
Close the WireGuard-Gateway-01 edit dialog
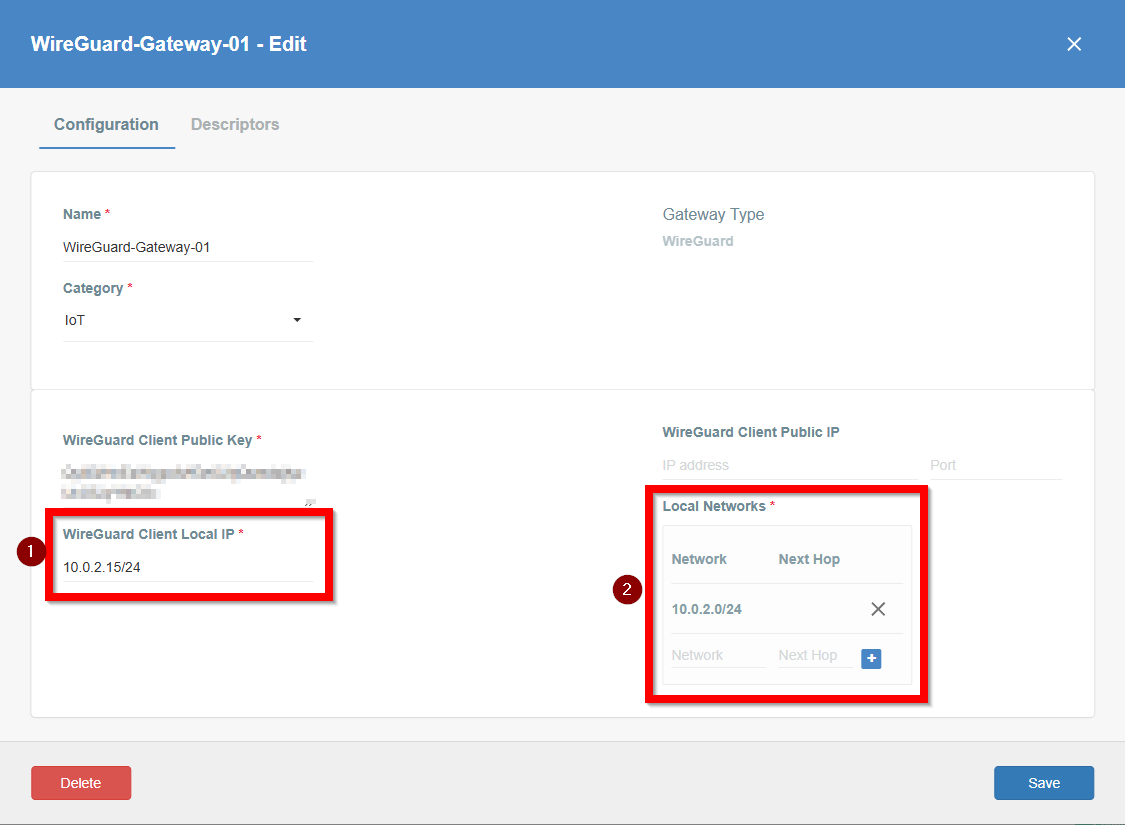point(1073,44)
